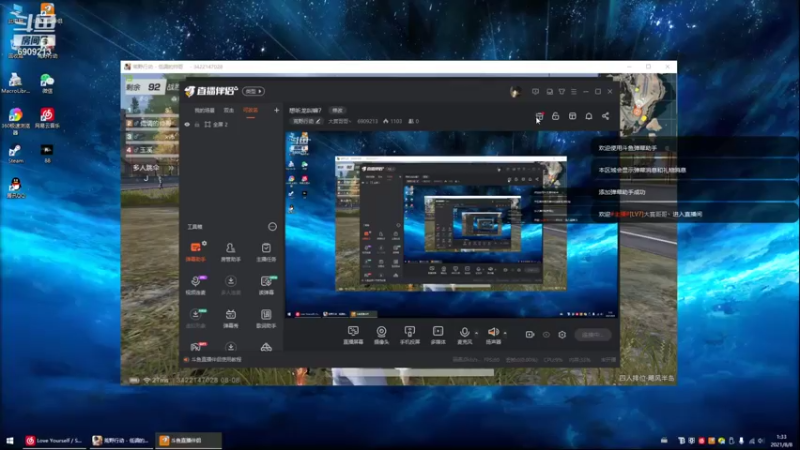Open the layout icon next to lock
Screen dimensions: 800x450
tap(572, 116)
